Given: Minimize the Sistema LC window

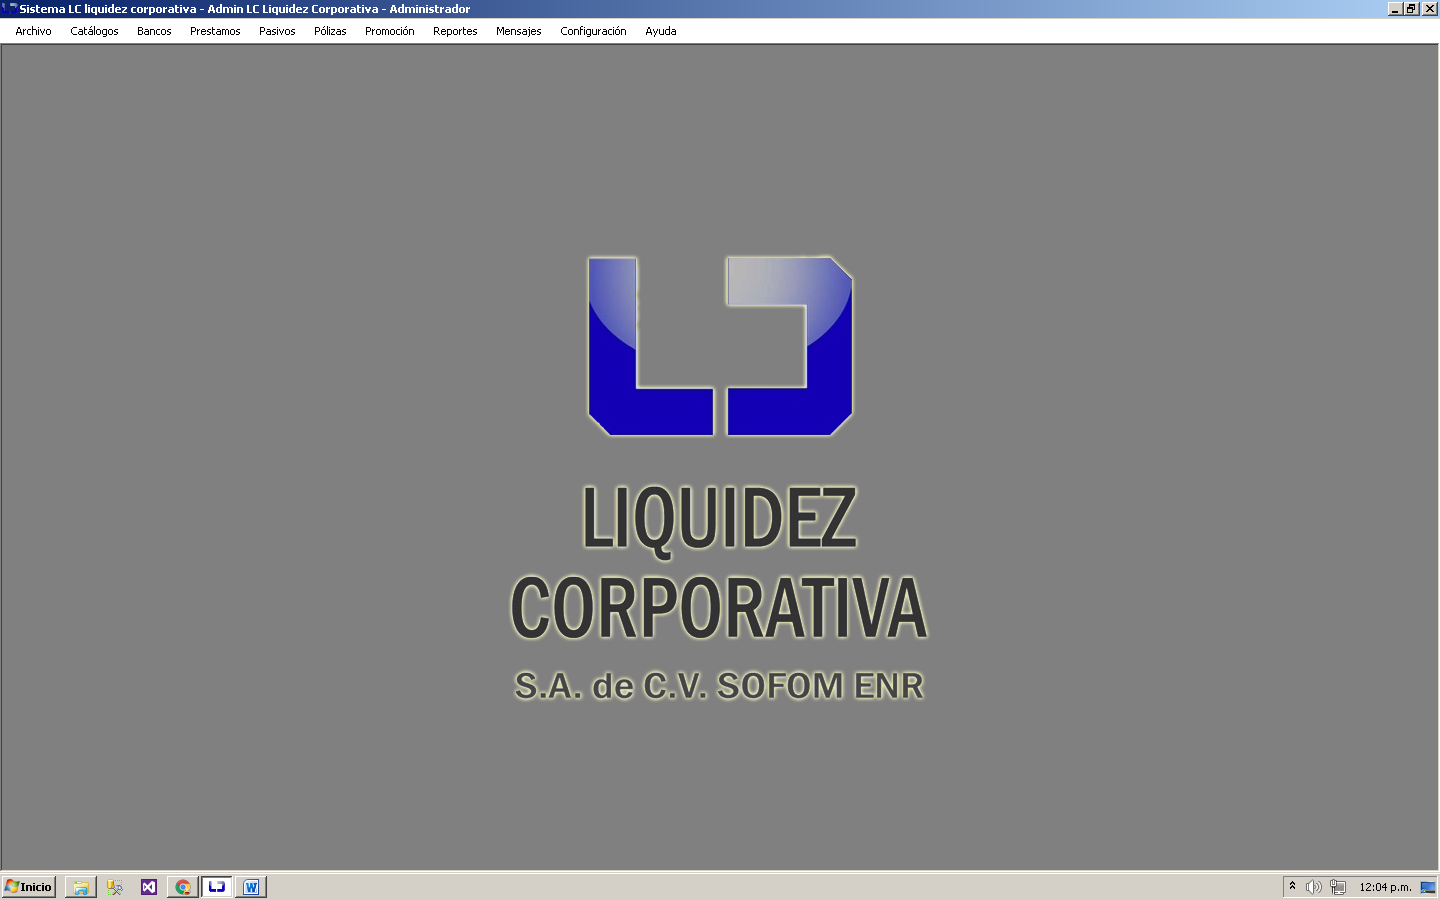Looking at the screenshot, I should 1395,9.
